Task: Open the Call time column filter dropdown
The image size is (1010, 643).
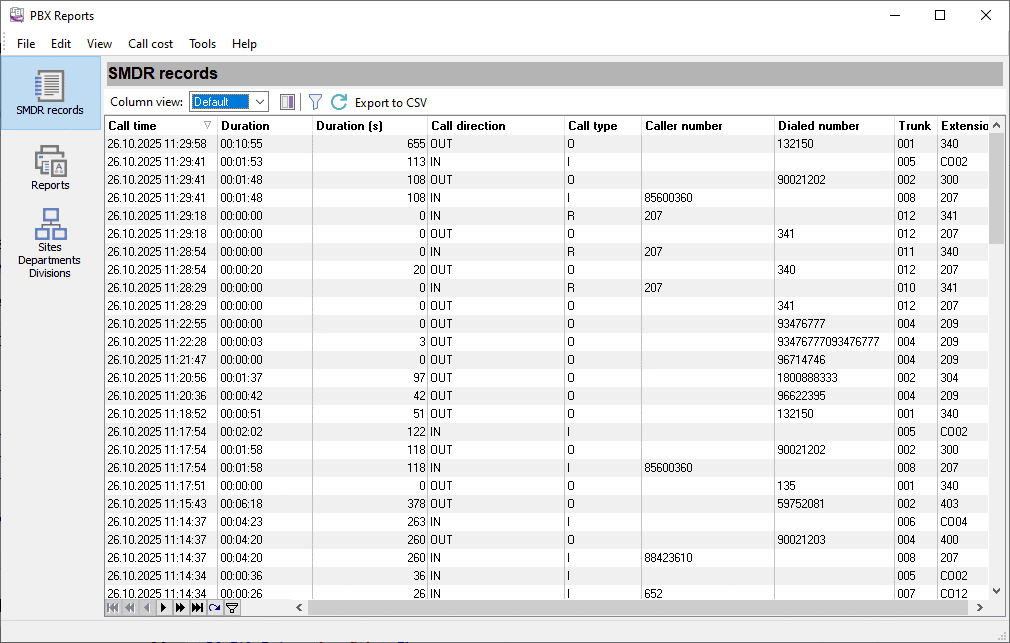Action: (x=206, y=125)
